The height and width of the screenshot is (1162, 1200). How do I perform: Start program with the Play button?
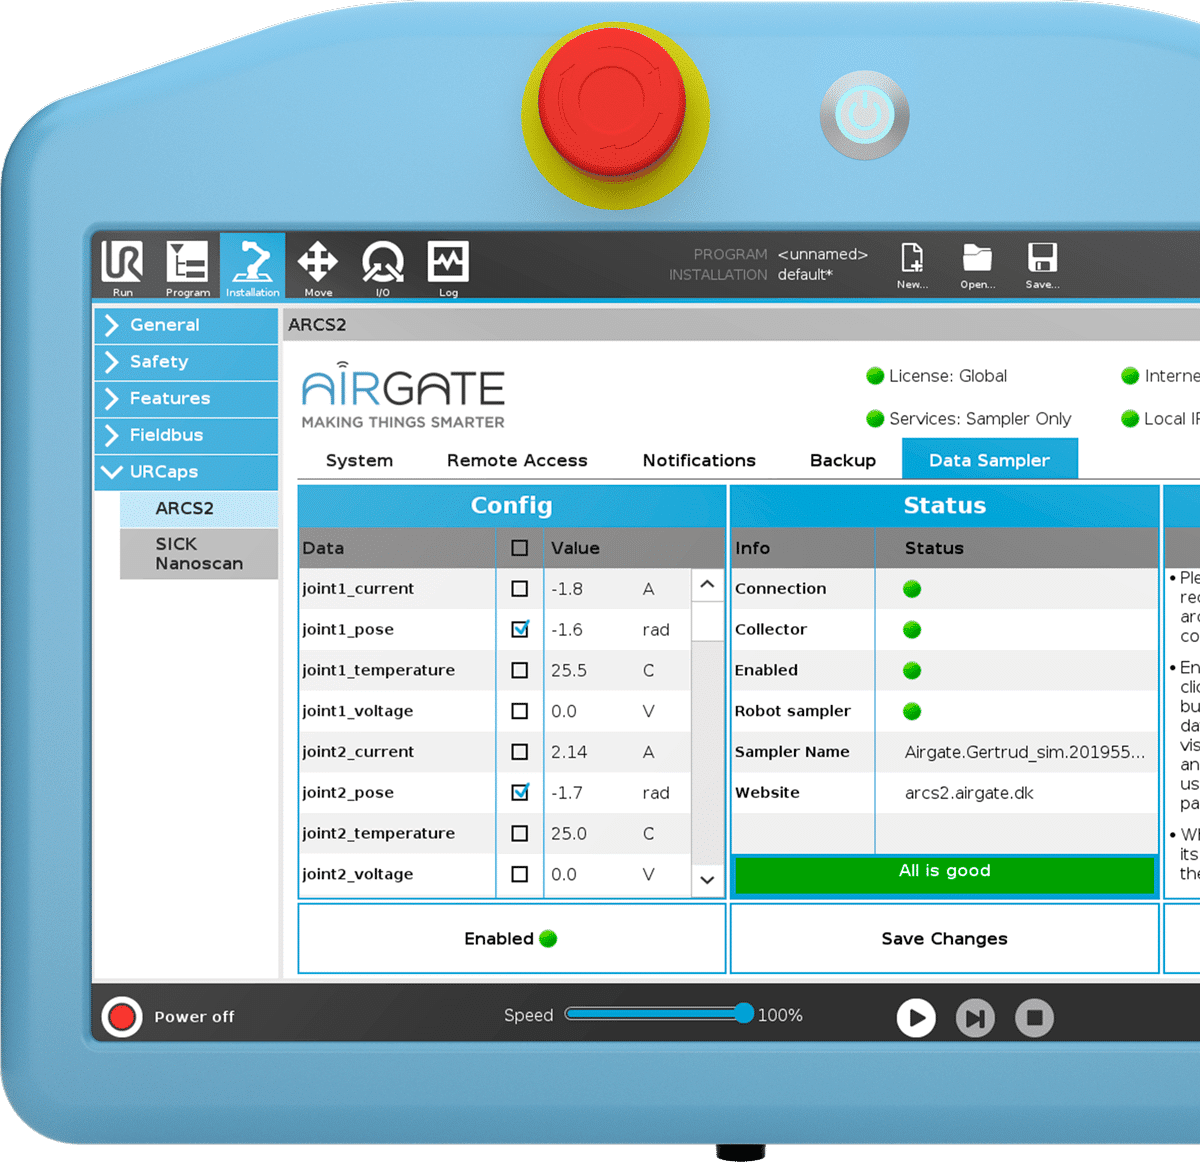[916, 1018]
